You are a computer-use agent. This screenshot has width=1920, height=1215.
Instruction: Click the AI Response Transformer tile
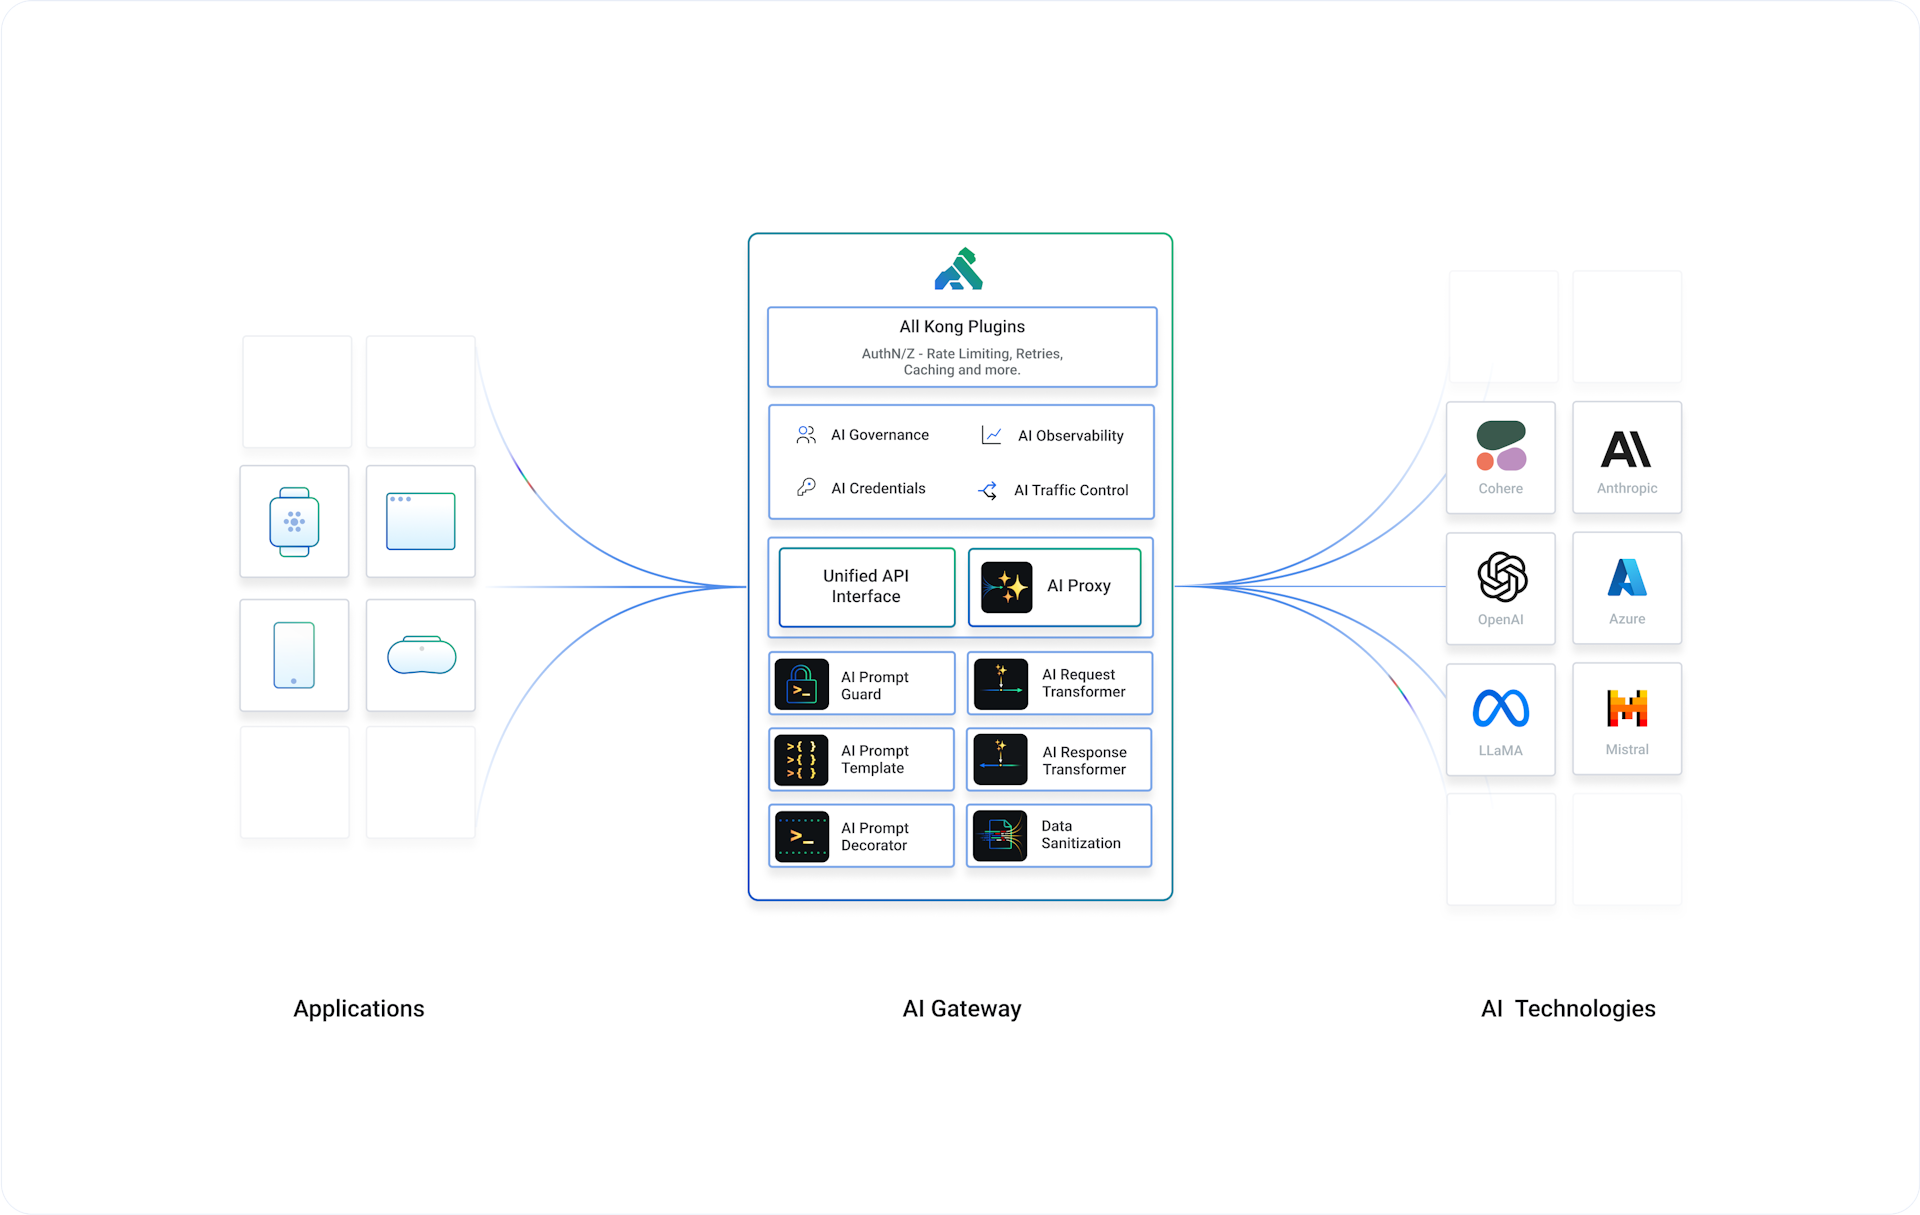[1059, 759]
